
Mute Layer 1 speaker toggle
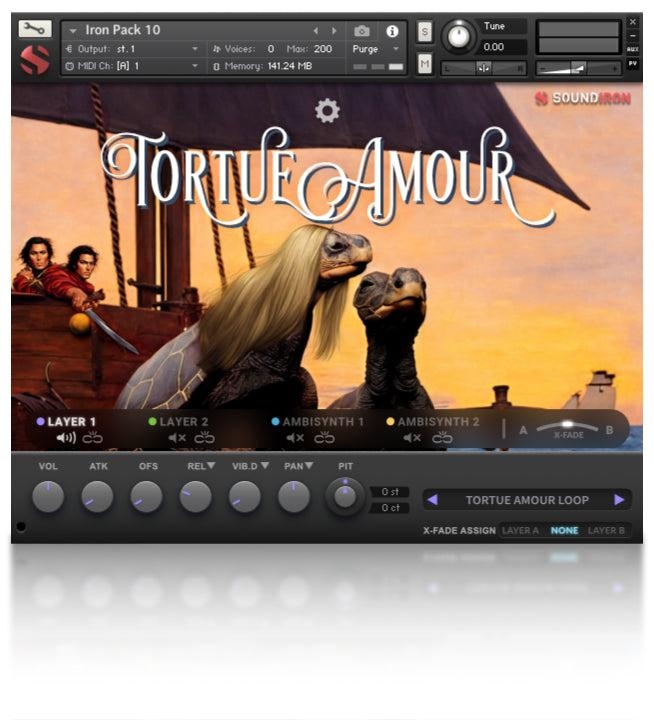[x=67, y=438]
